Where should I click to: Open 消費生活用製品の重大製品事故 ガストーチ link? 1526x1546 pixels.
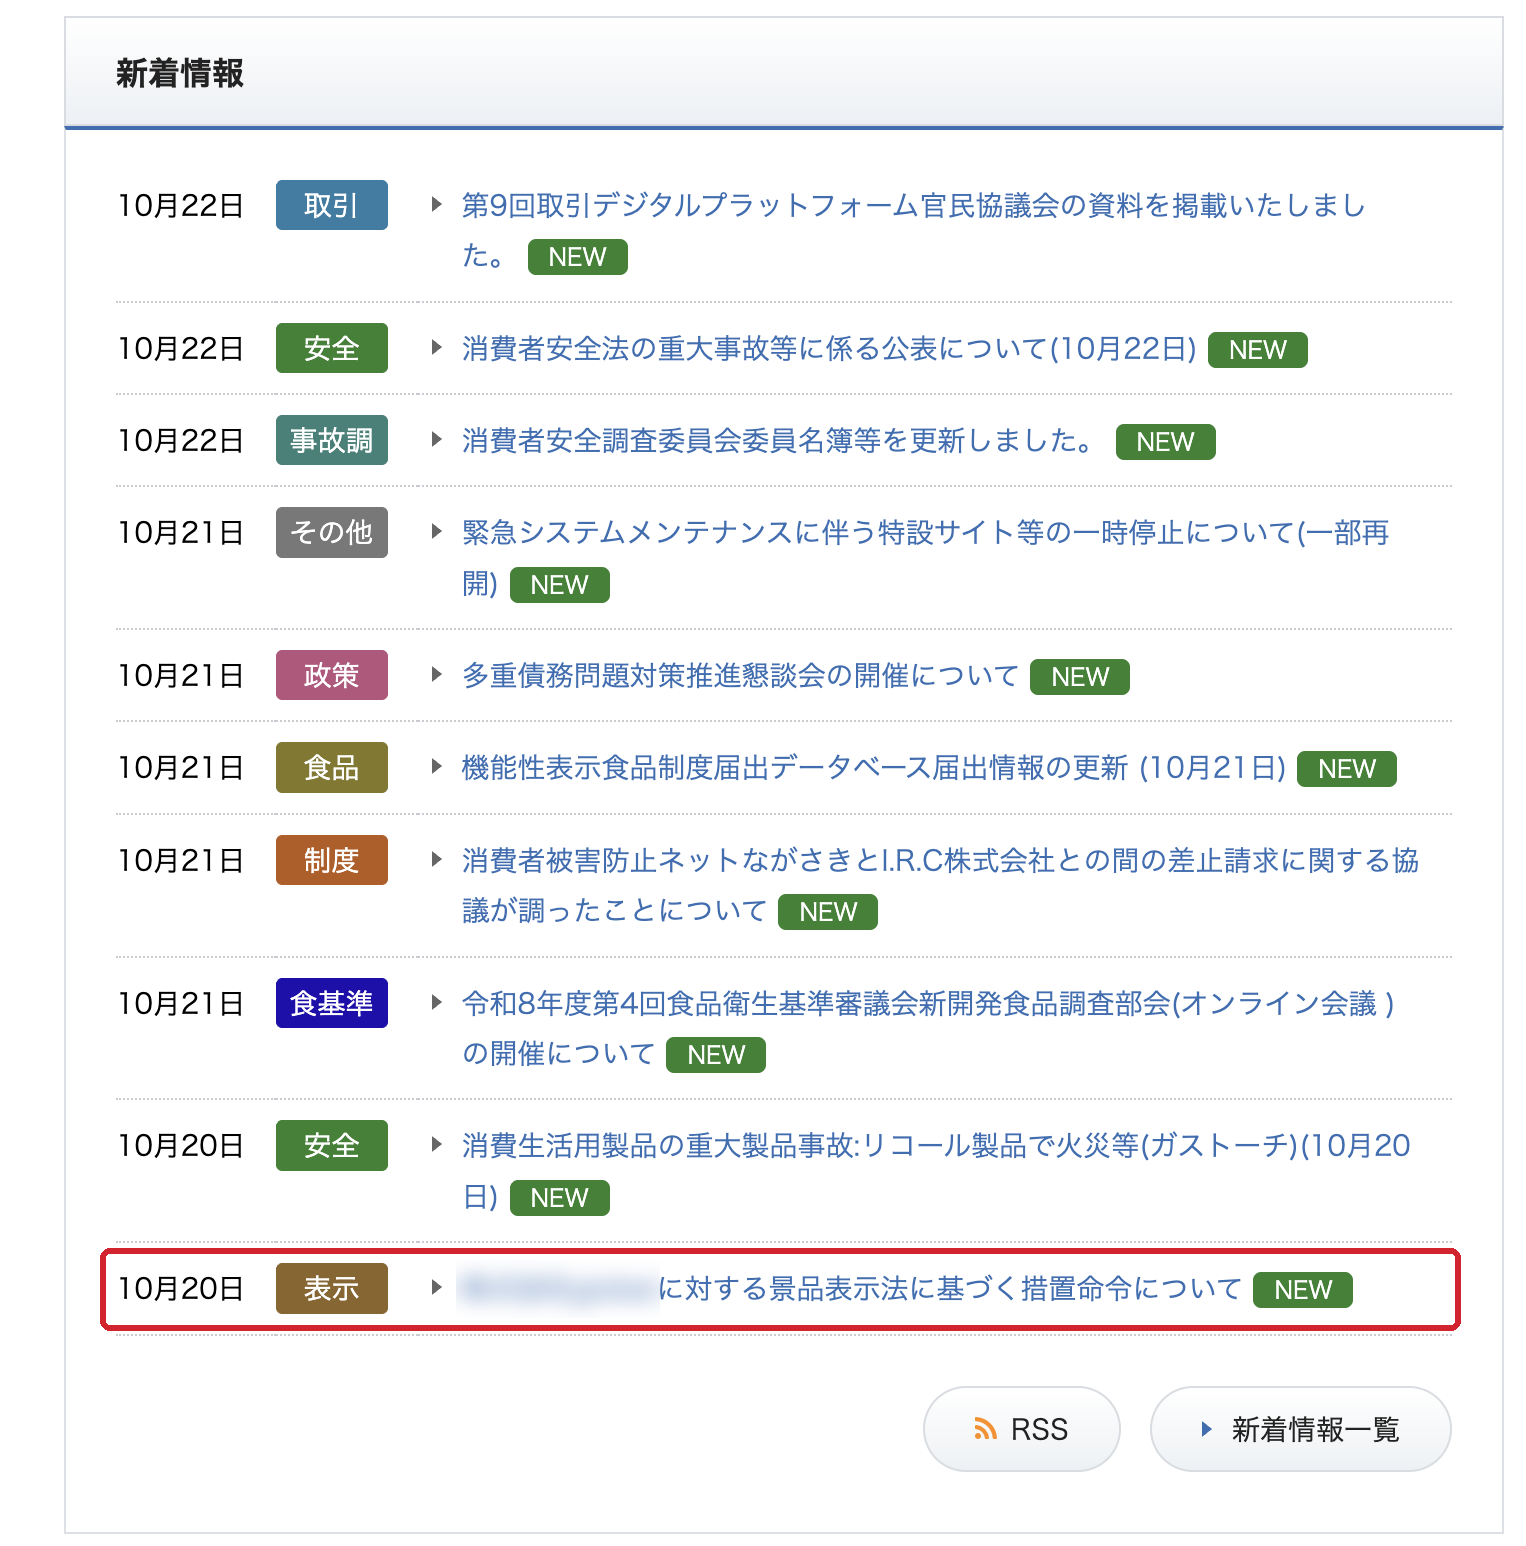pyautogui.click(x=936, y=1170)
